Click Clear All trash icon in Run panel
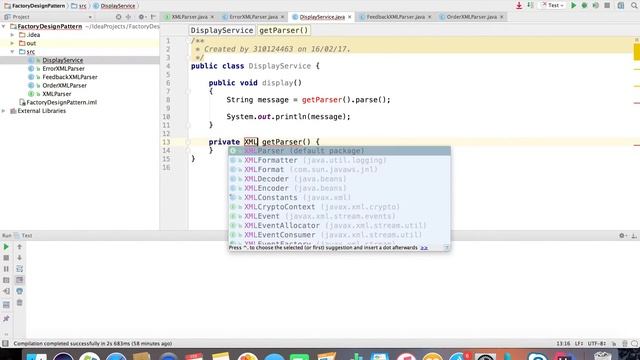 [x=19, y=302]
